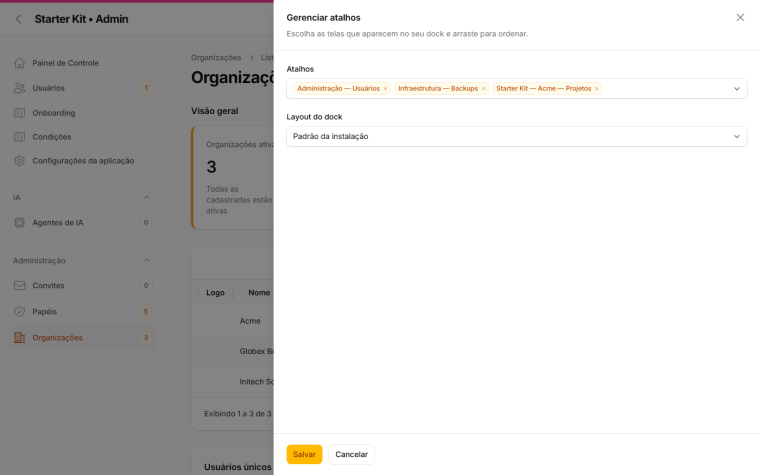Close the Gerenciar atalhos panel
Image resolution: width=760 pixels, height=475 pixels.
[740, 17]
